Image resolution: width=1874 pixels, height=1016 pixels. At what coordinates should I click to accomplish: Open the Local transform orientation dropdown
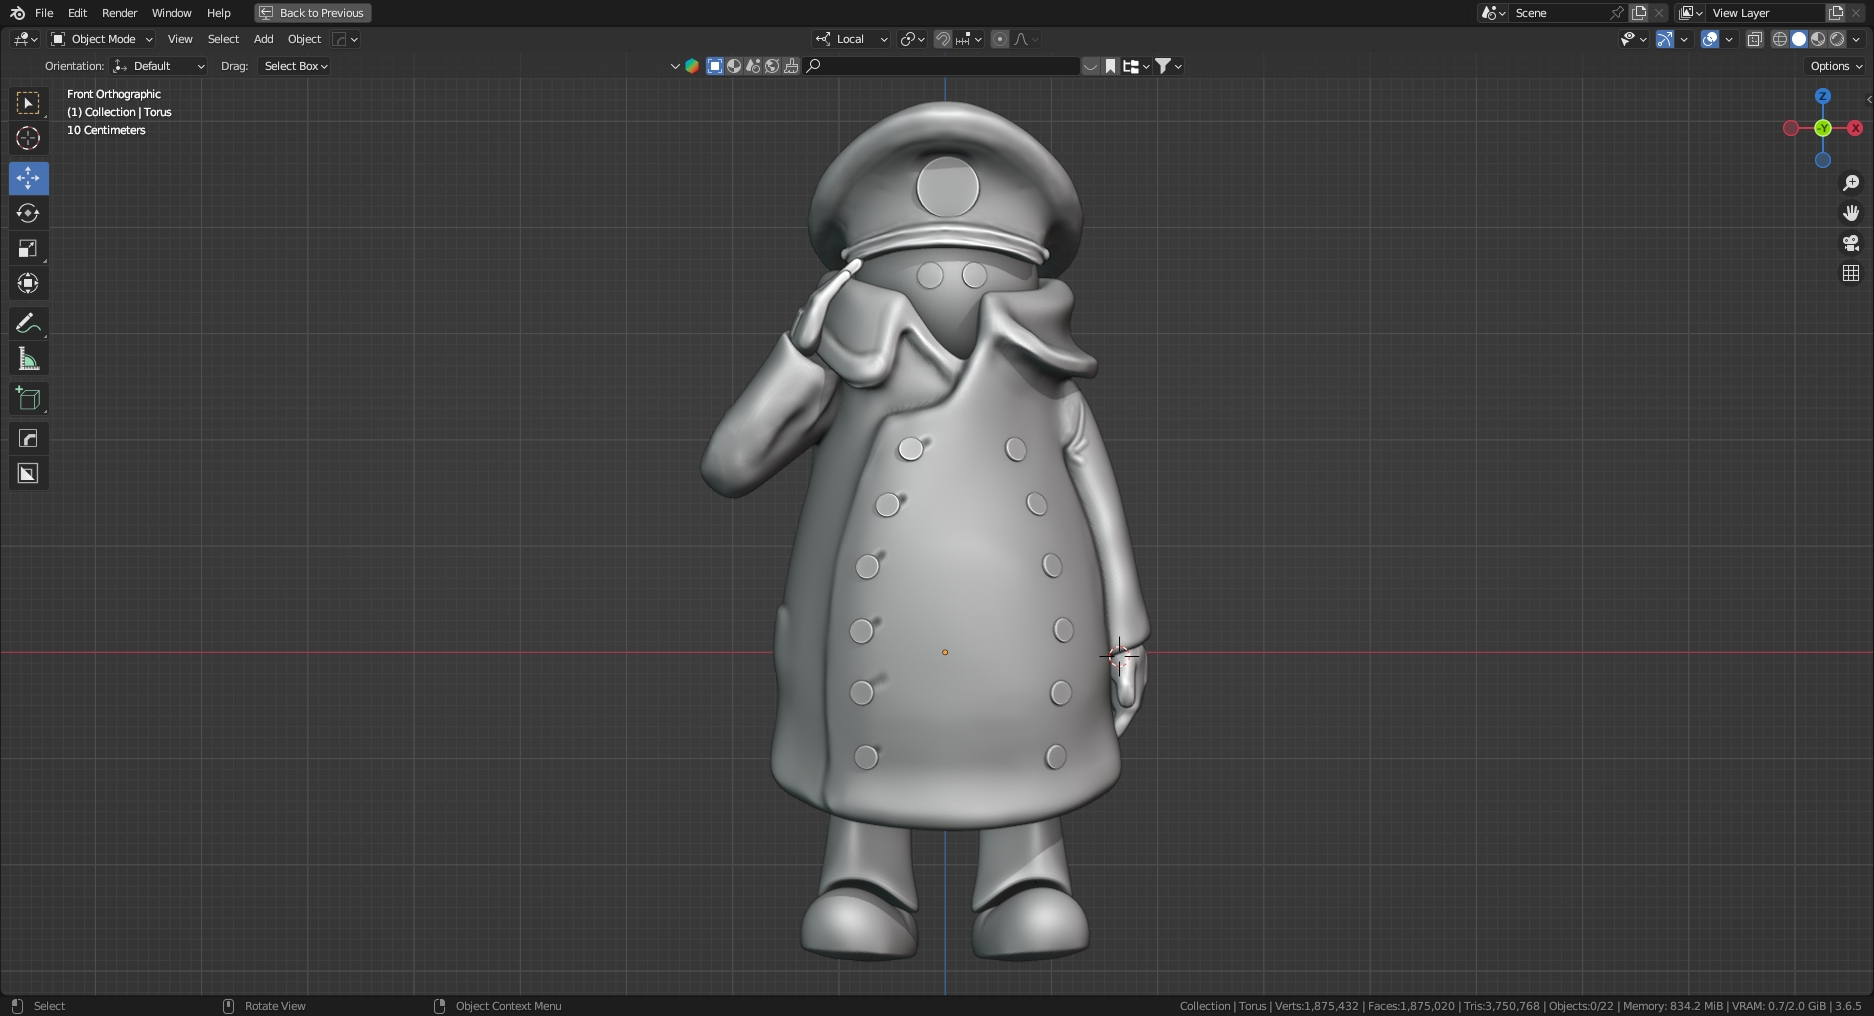[x=851, y=39]
